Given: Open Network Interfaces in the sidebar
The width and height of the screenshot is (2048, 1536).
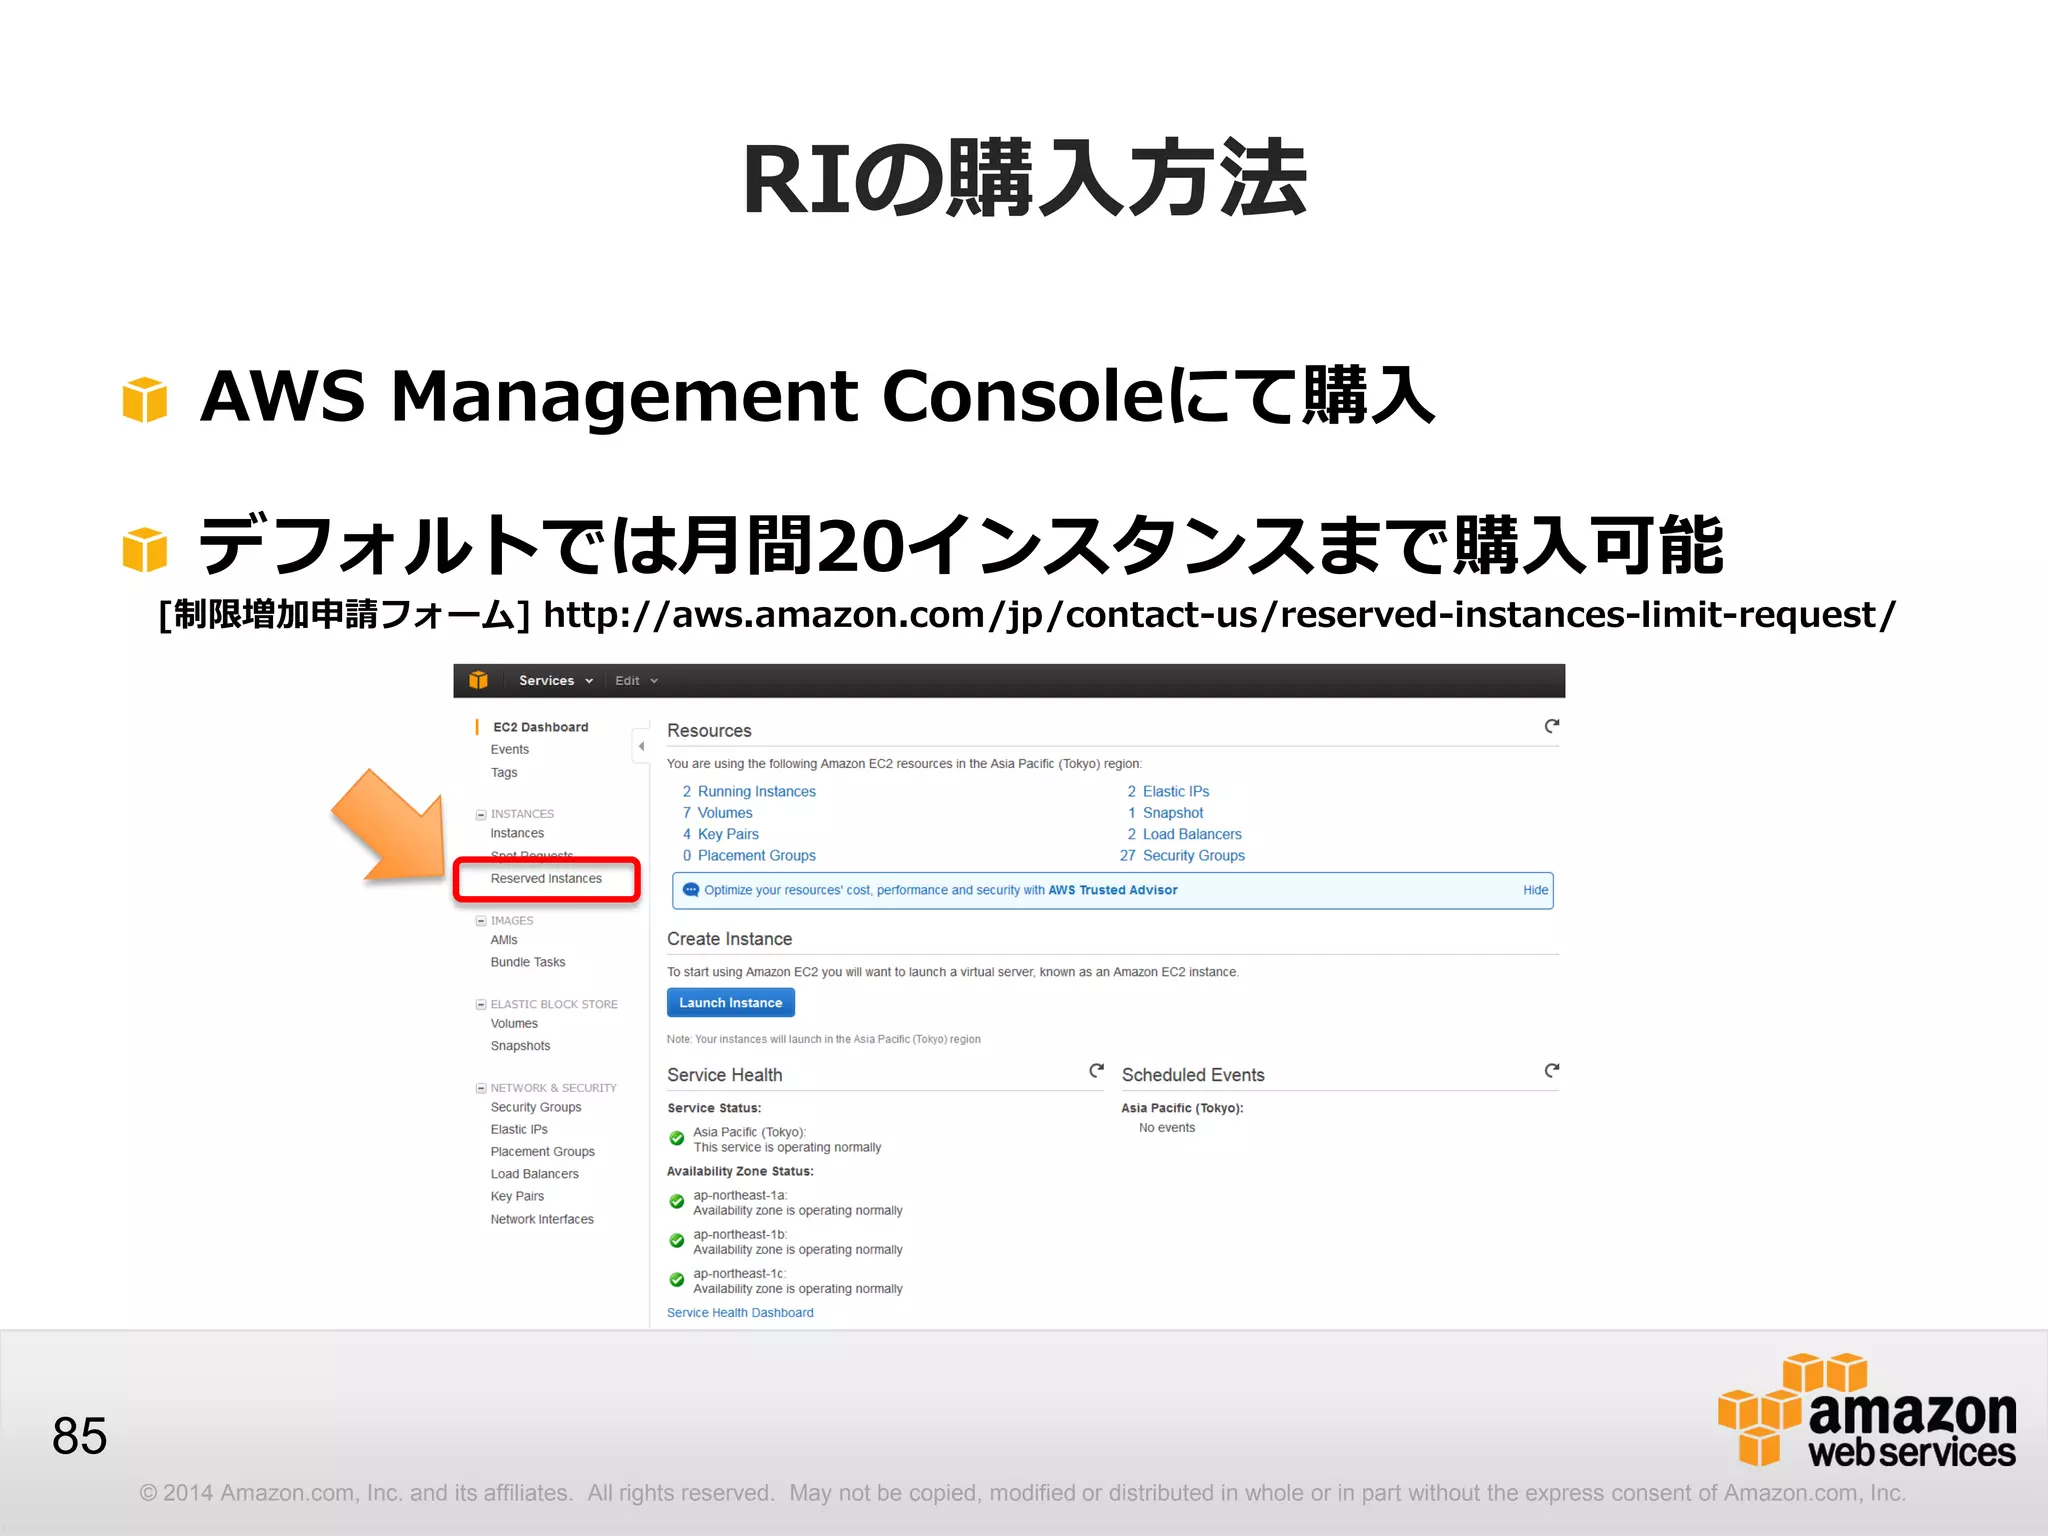Looking at the screenshot, I should 542,1220.
